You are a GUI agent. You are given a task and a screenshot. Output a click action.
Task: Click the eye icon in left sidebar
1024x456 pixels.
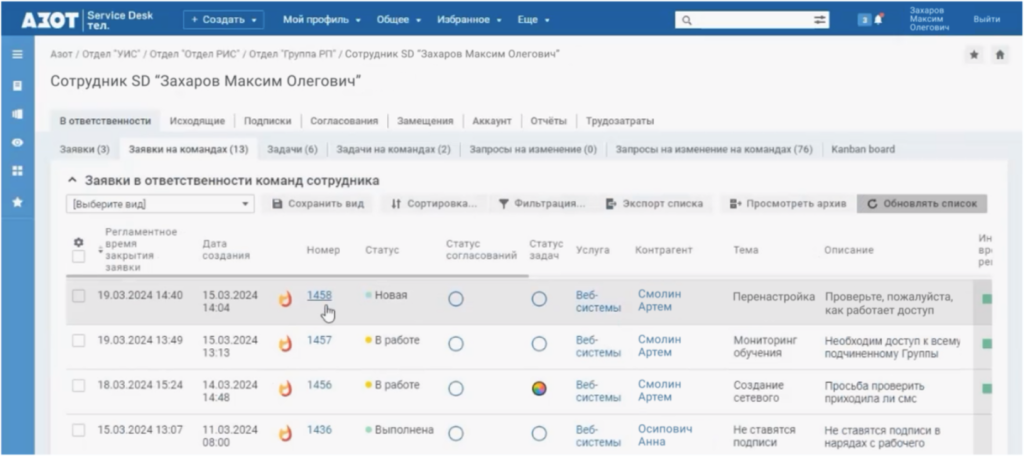17,142
